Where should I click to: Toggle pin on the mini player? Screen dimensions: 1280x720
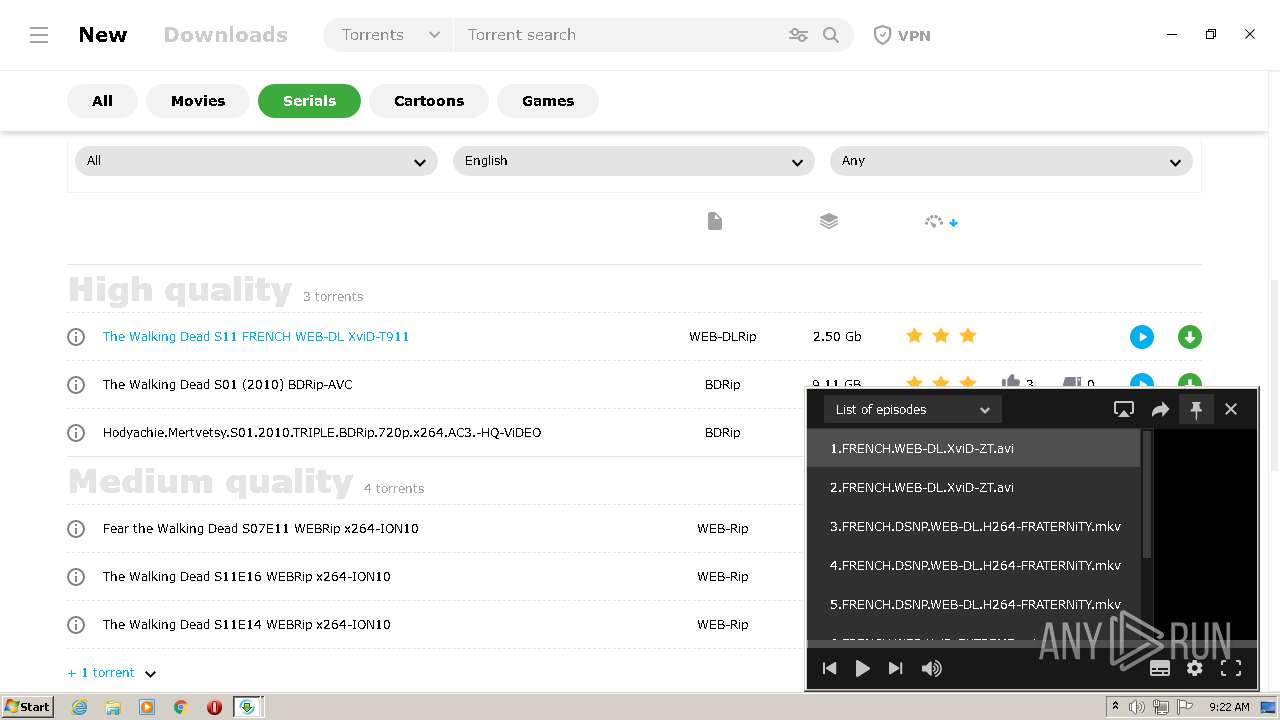point(1196,409)
